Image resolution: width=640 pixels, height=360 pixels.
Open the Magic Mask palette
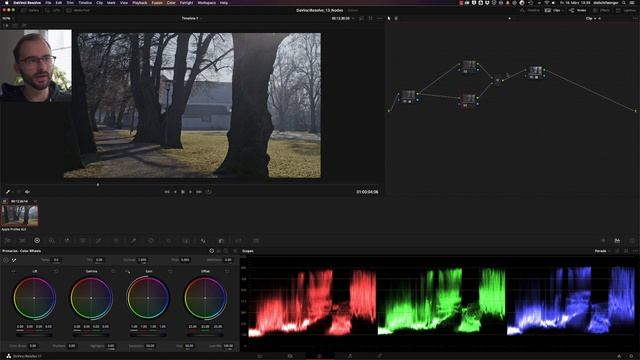click(x=186, y=241)
